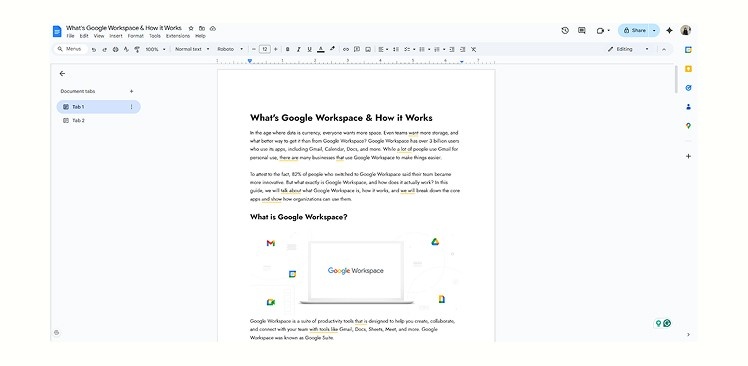The width and height of the screenshot is (748, 366).
Task: Toggle italic formatting
Action: pyautogui.click(x=298, y=49)
